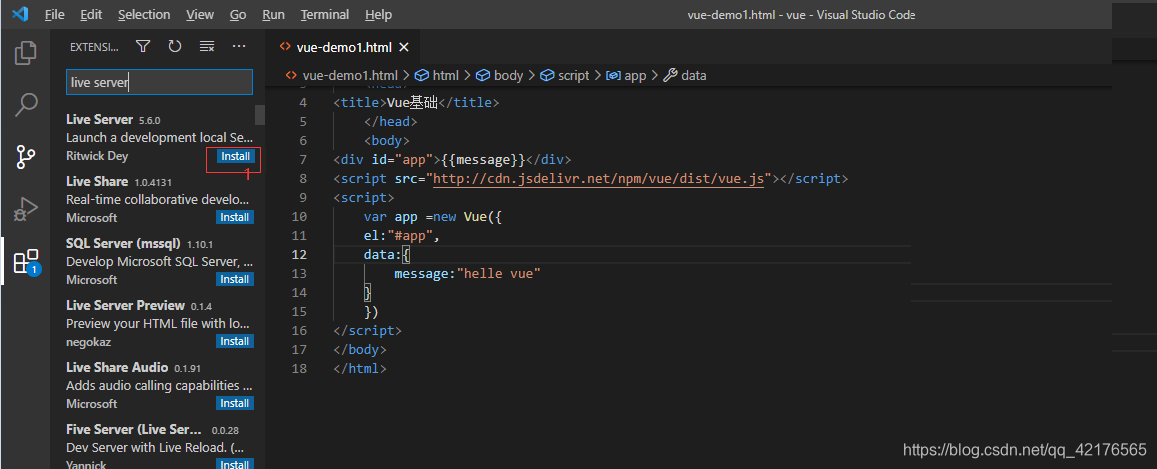Select Five Server (Live Server) extension title
The width and height of the screenshot is (1157, 469).
[134, 429]
